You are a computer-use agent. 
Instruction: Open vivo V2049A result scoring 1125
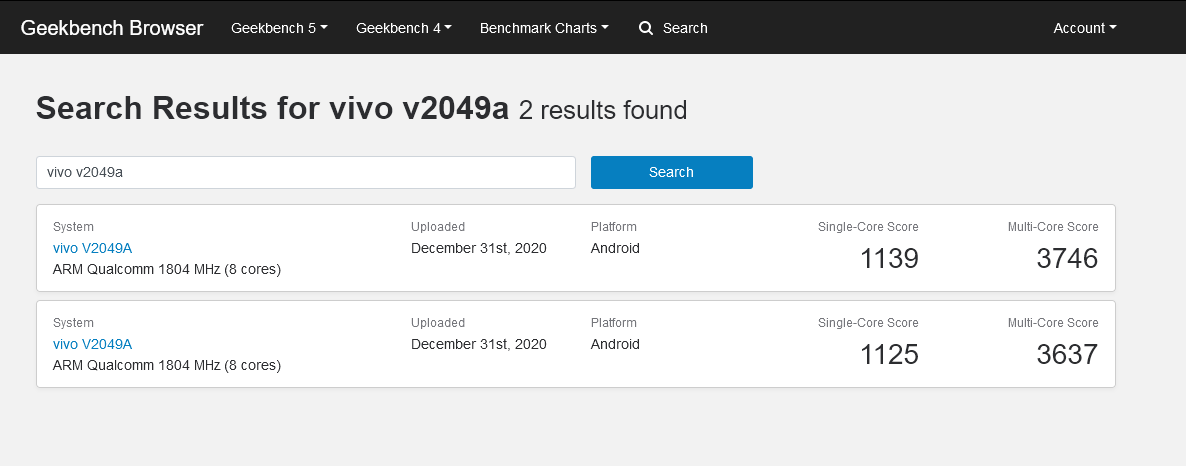coord(92,344)
